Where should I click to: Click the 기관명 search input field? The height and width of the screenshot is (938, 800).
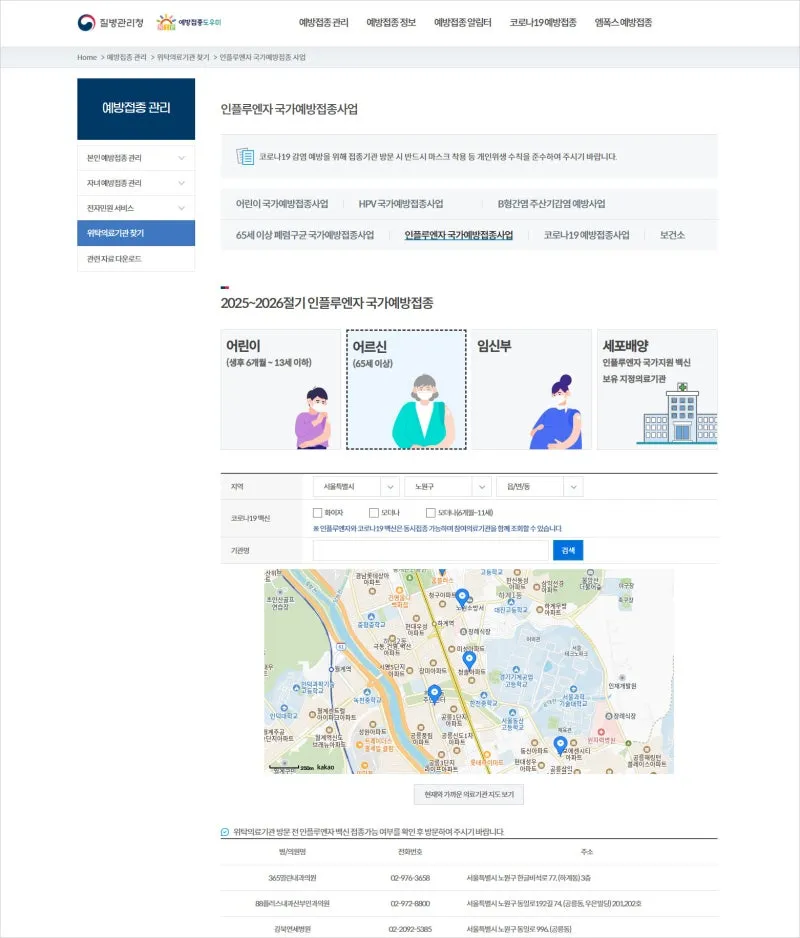430,550
